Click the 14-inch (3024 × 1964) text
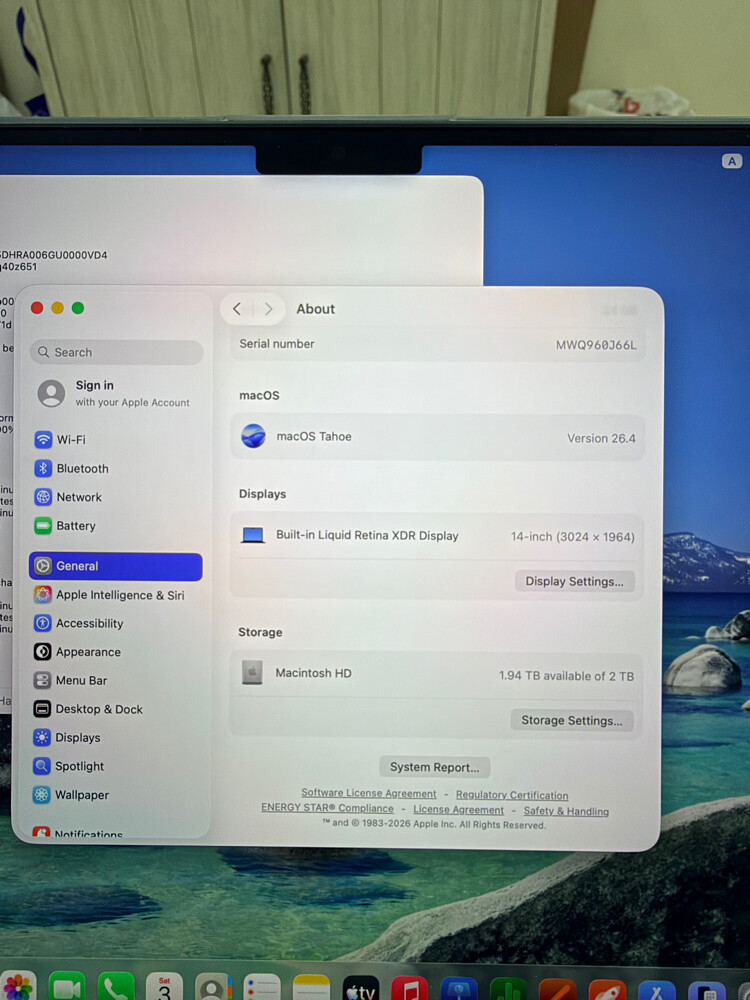 [x=573, y=537]
